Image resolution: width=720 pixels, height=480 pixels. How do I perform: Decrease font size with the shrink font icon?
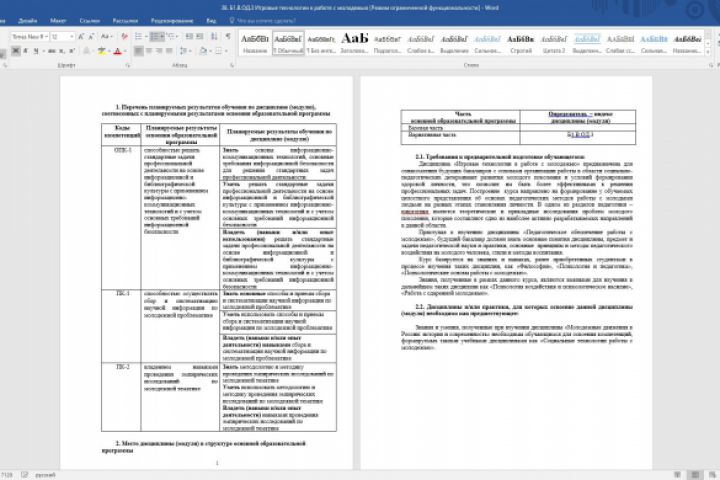[x=91, y=37]
